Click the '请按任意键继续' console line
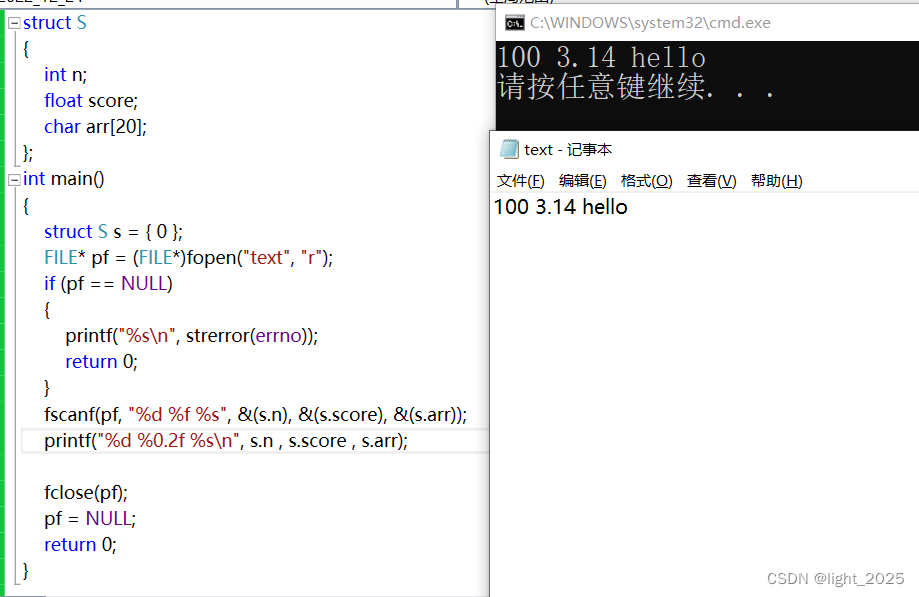Screen dimensions: 919x597 [x=635, y=87]
